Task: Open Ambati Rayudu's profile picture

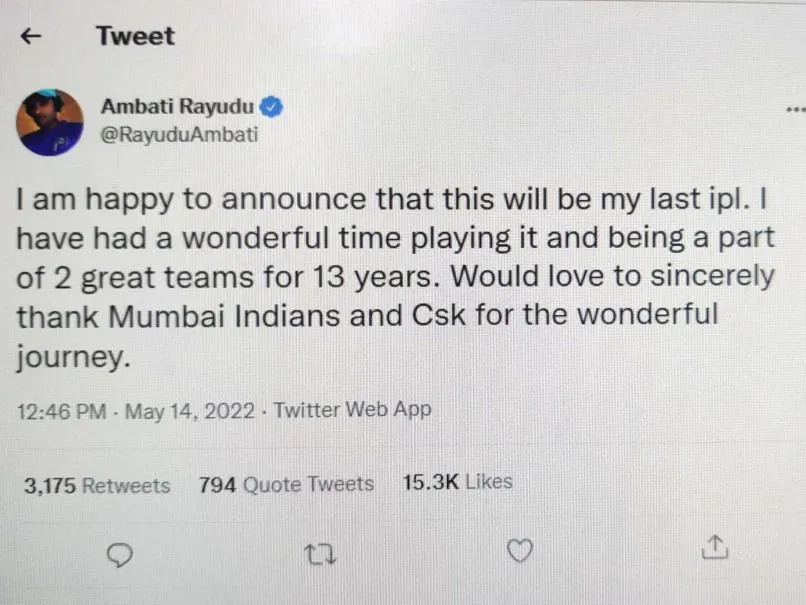Action: tap(49, 122)
